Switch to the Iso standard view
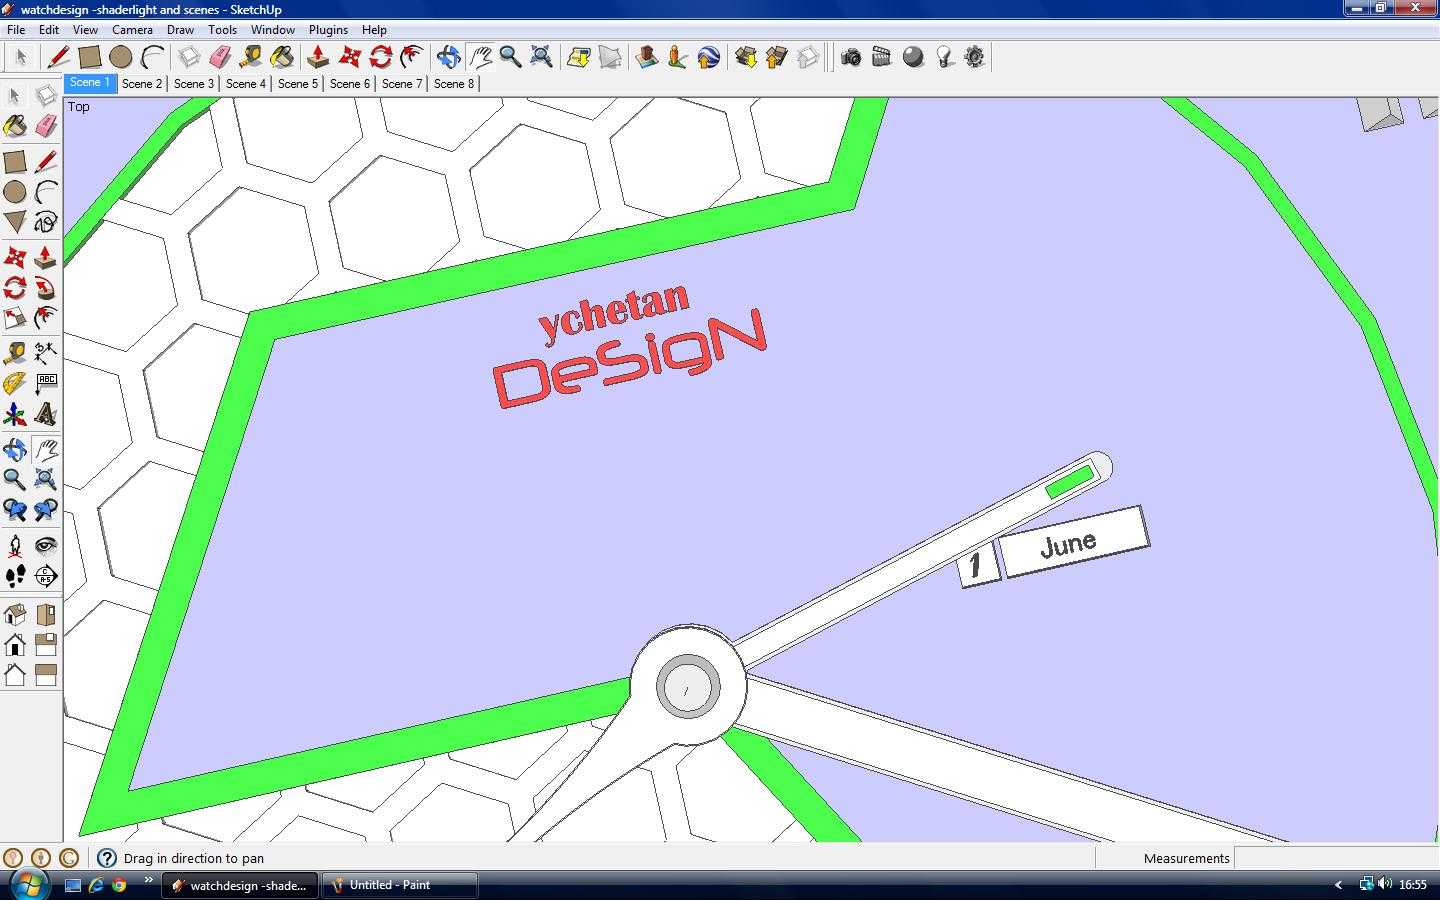The height and width of the screenshot is (900, 1440). point(15,614)
